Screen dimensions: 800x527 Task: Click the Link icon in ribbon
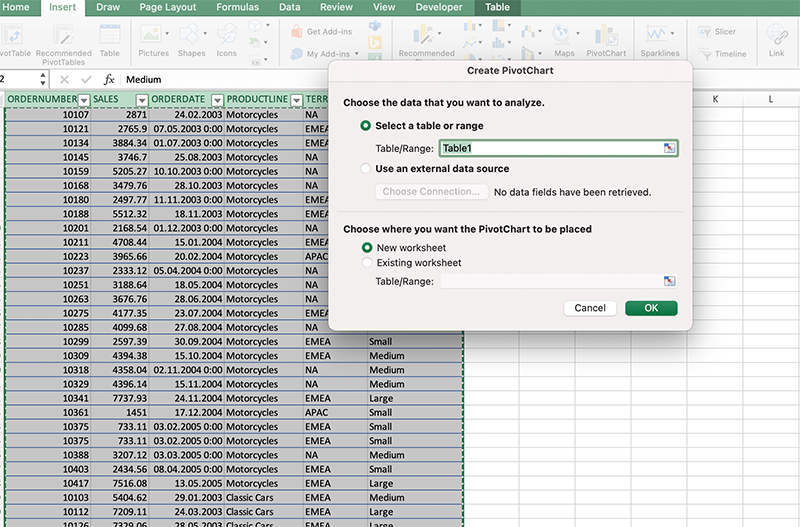[x=776, y=35]
